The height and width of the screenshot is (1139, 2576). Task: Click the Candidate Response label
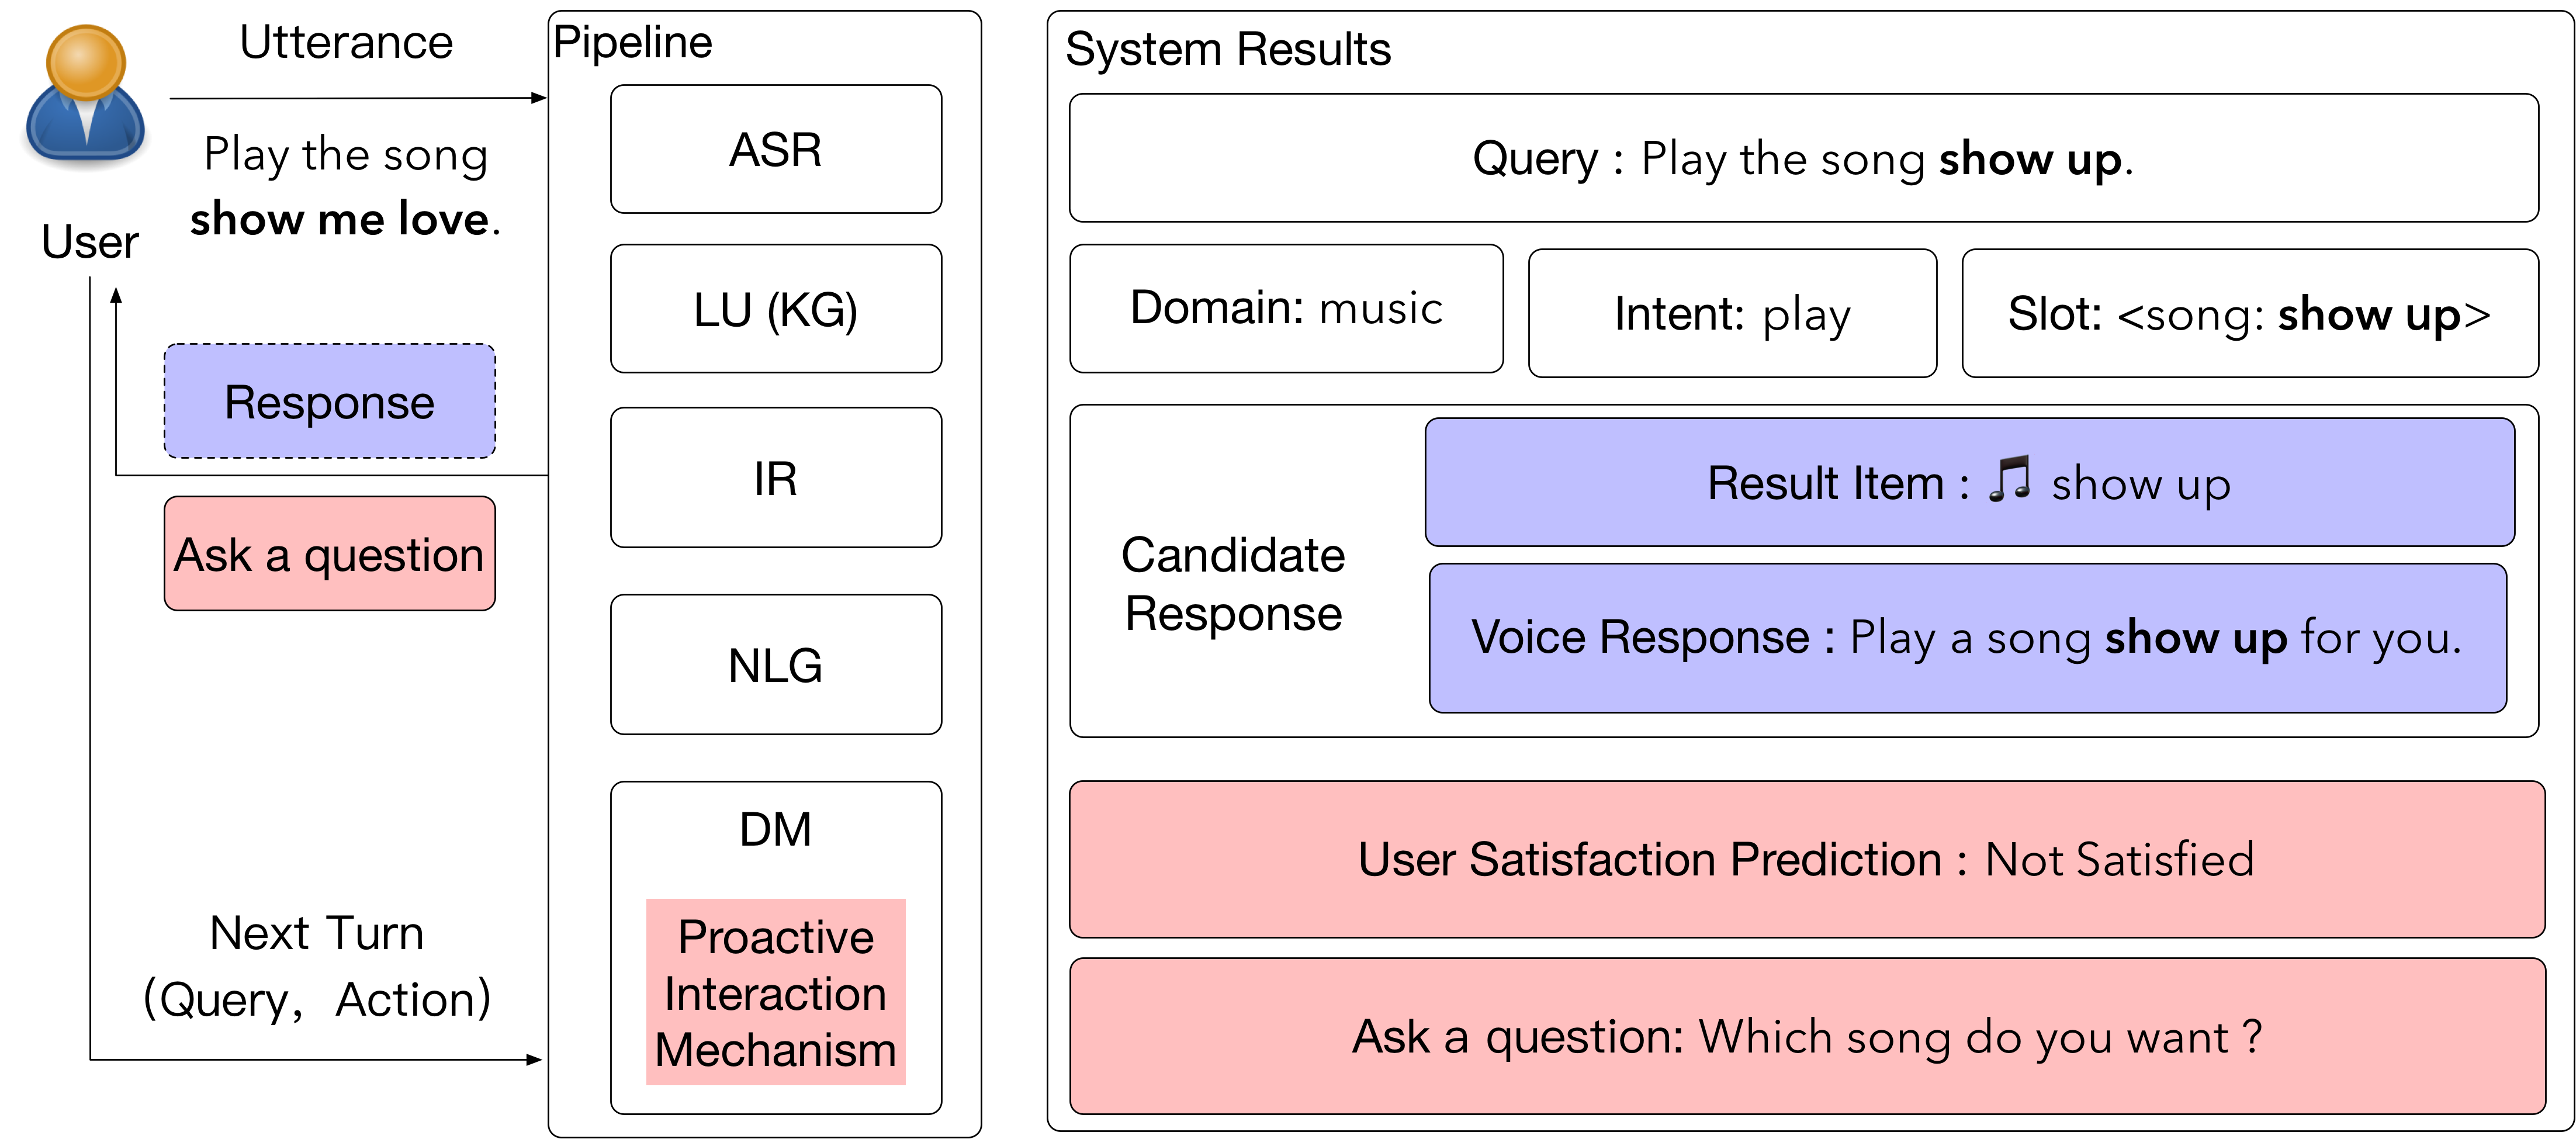click(1233, 584)
